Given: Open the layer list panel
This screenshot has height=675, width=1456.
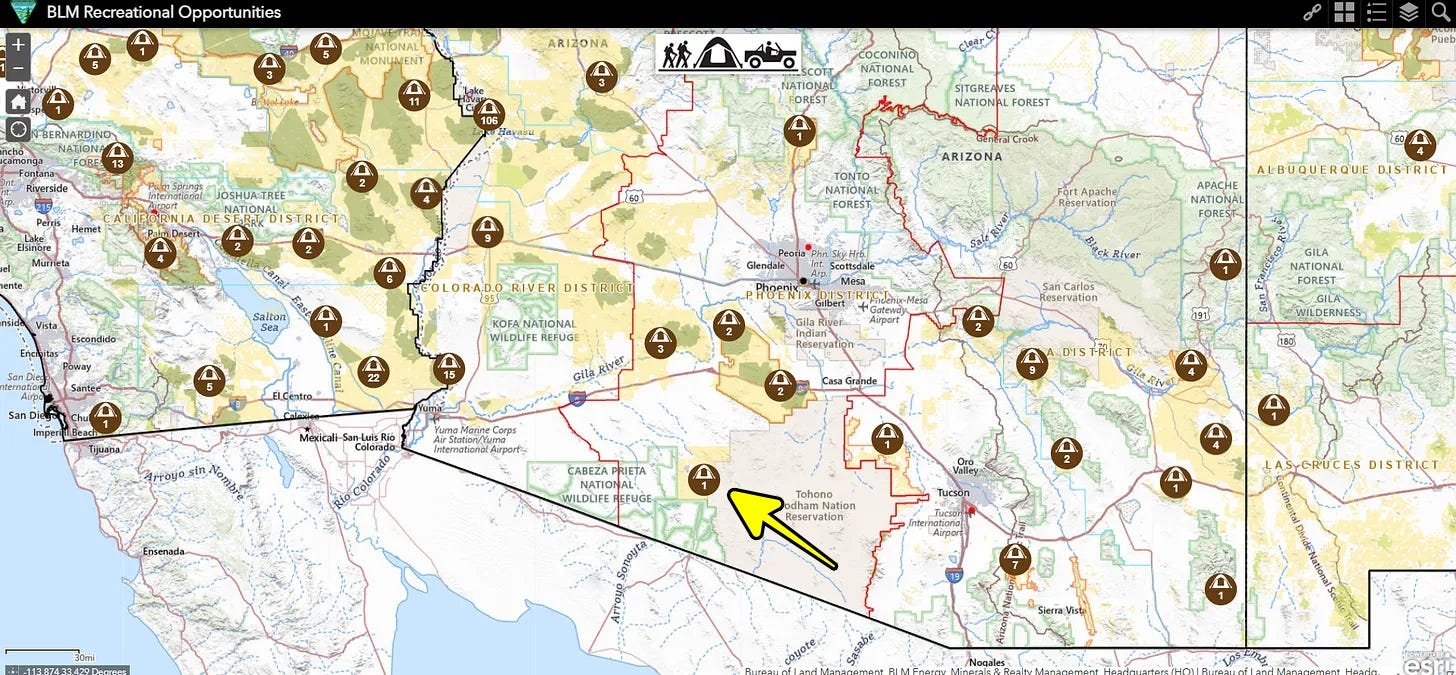Looking at the screenshot, I should coord(1408,12).
